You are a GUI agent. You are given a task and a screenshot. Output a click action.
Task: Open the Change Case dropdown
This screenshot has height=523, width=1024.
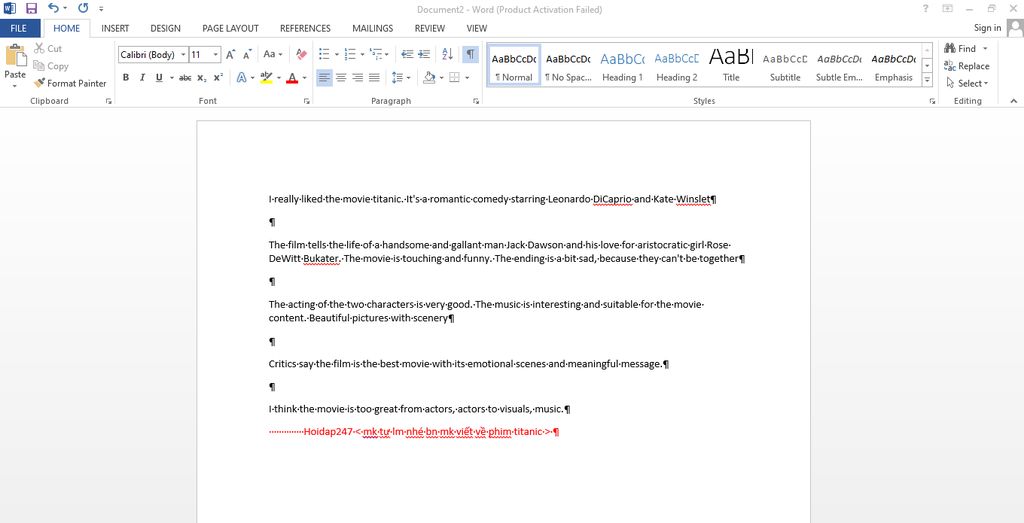tap(273, 55)
